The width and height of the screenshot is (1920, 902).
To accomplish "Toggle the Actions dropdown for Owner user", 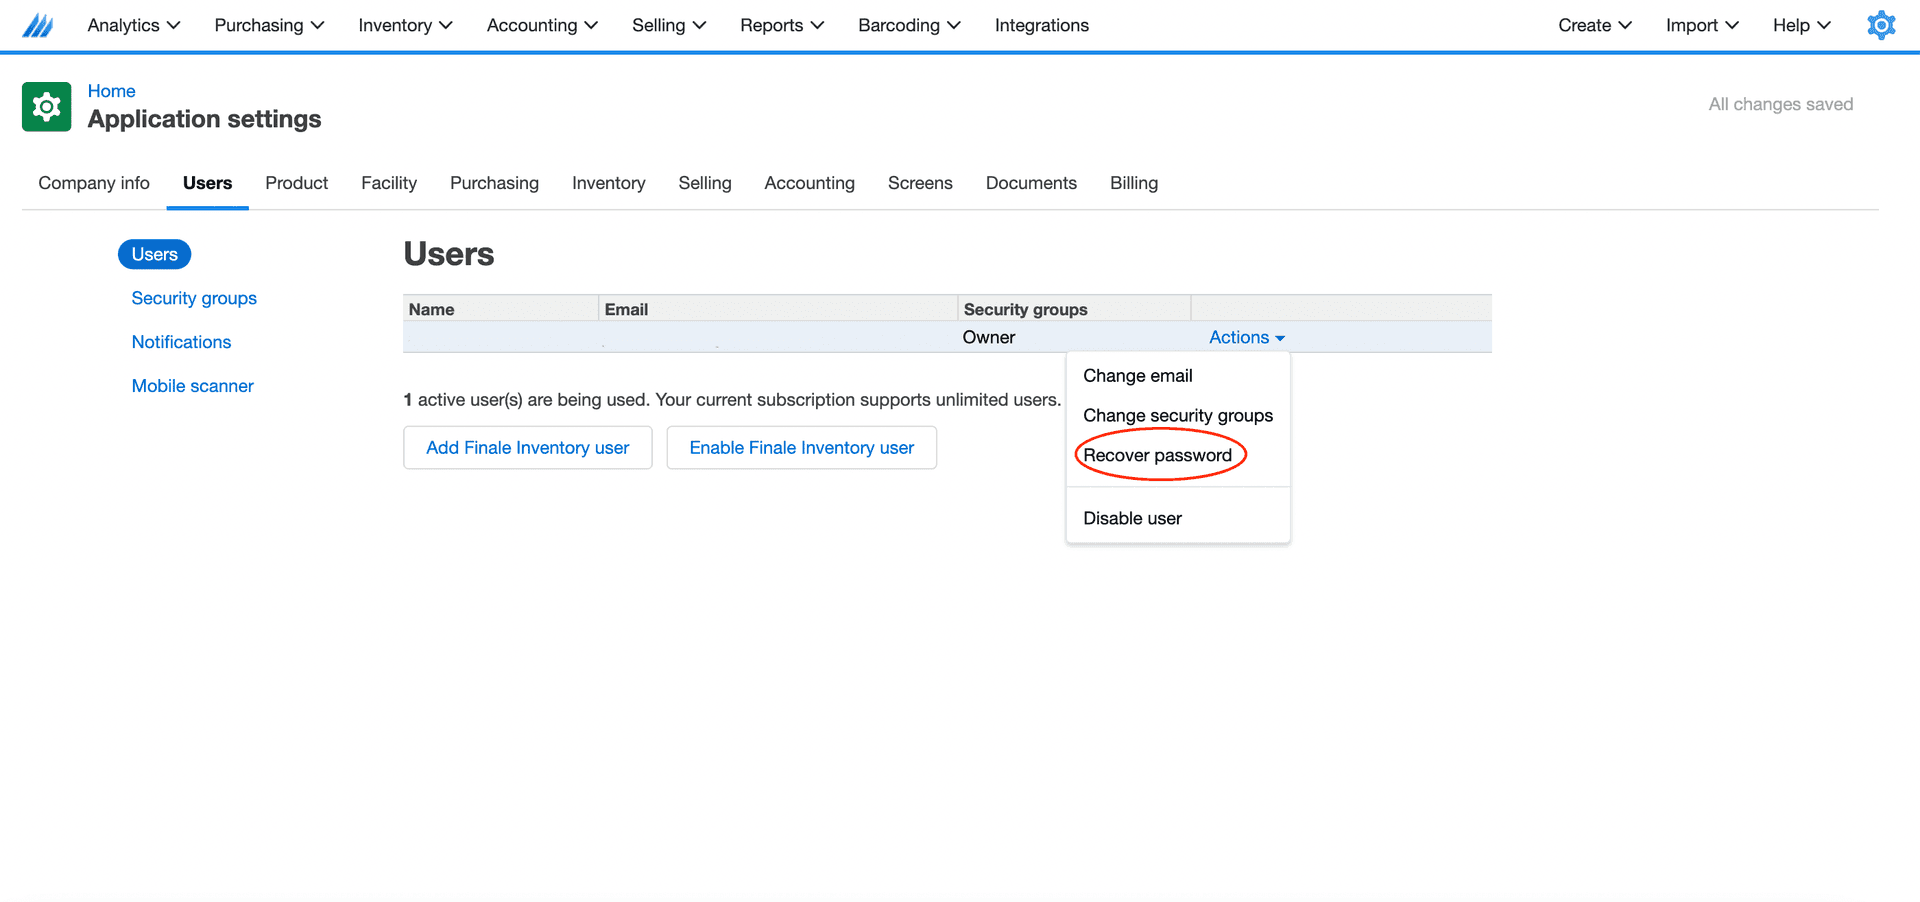I will pos(1246,338).
